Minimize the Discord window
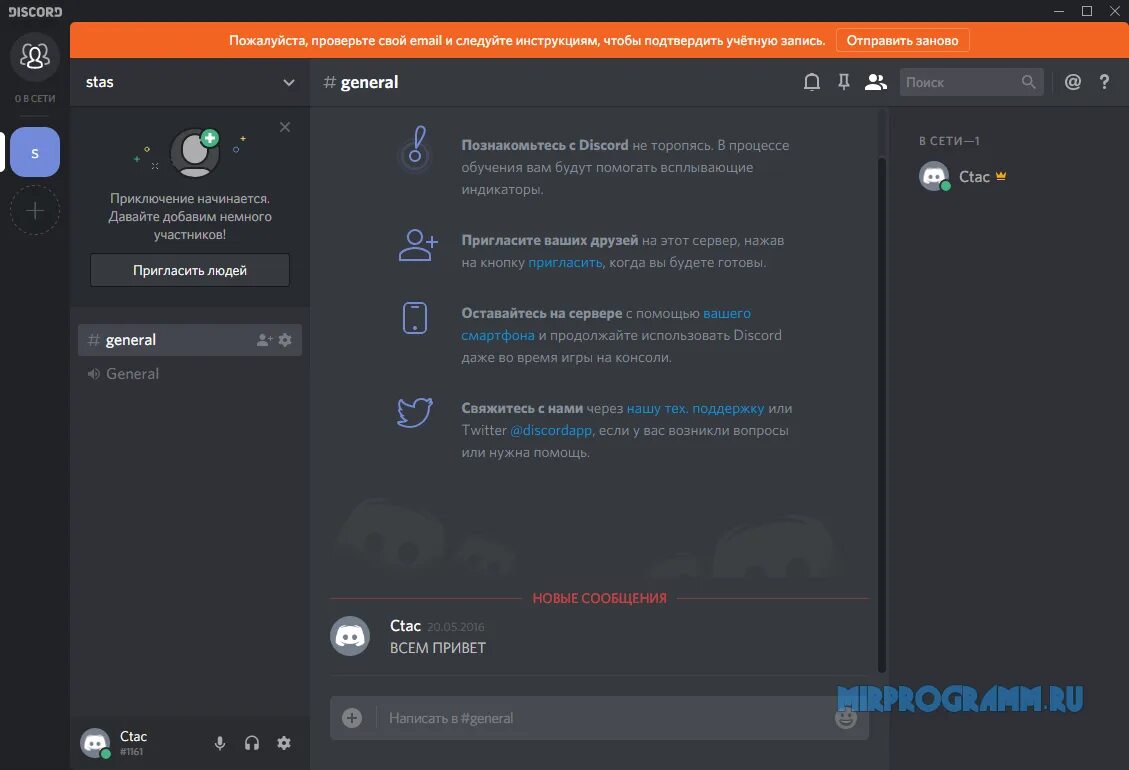Viewport: 1129px width, 770px height. point(1058,11)
